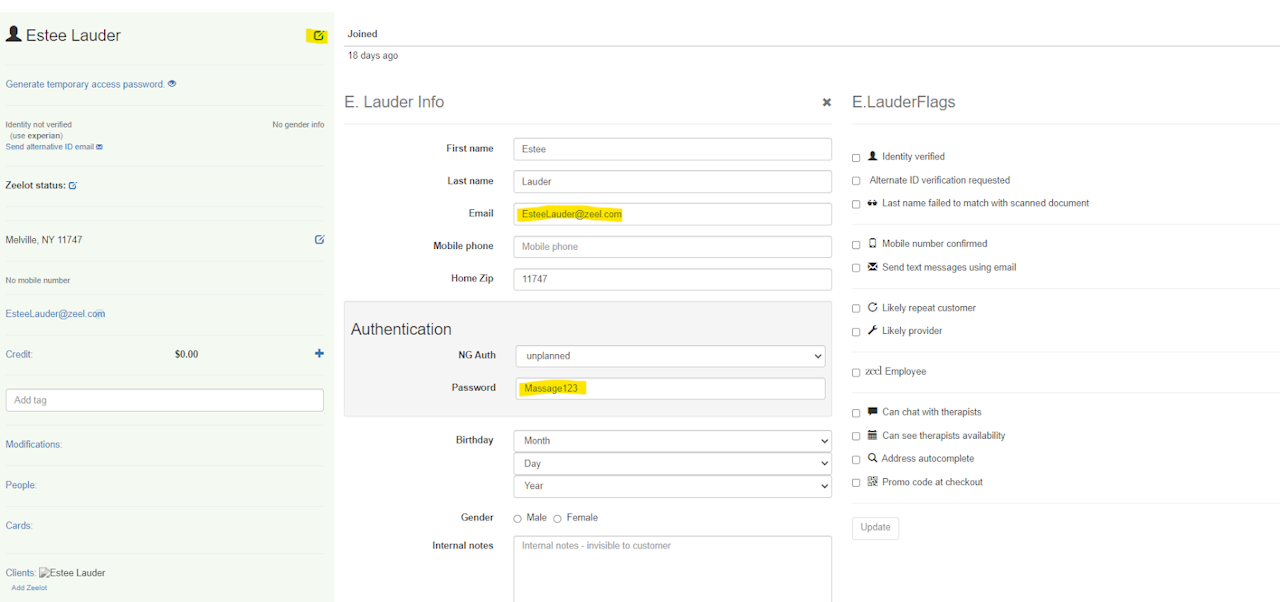This screenshot has height=602, width=1280.
Task: Select Female gender radio button
Action: (x=557, y=519)
